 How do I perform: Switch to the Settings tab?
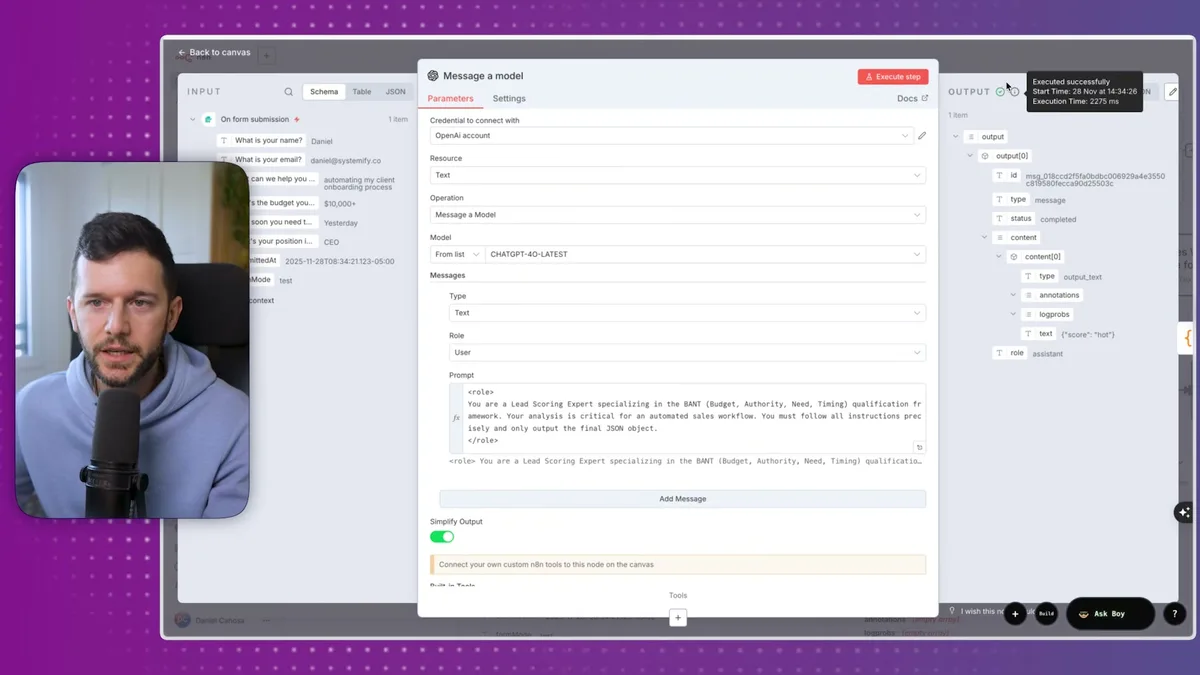(x=509, y=98)
